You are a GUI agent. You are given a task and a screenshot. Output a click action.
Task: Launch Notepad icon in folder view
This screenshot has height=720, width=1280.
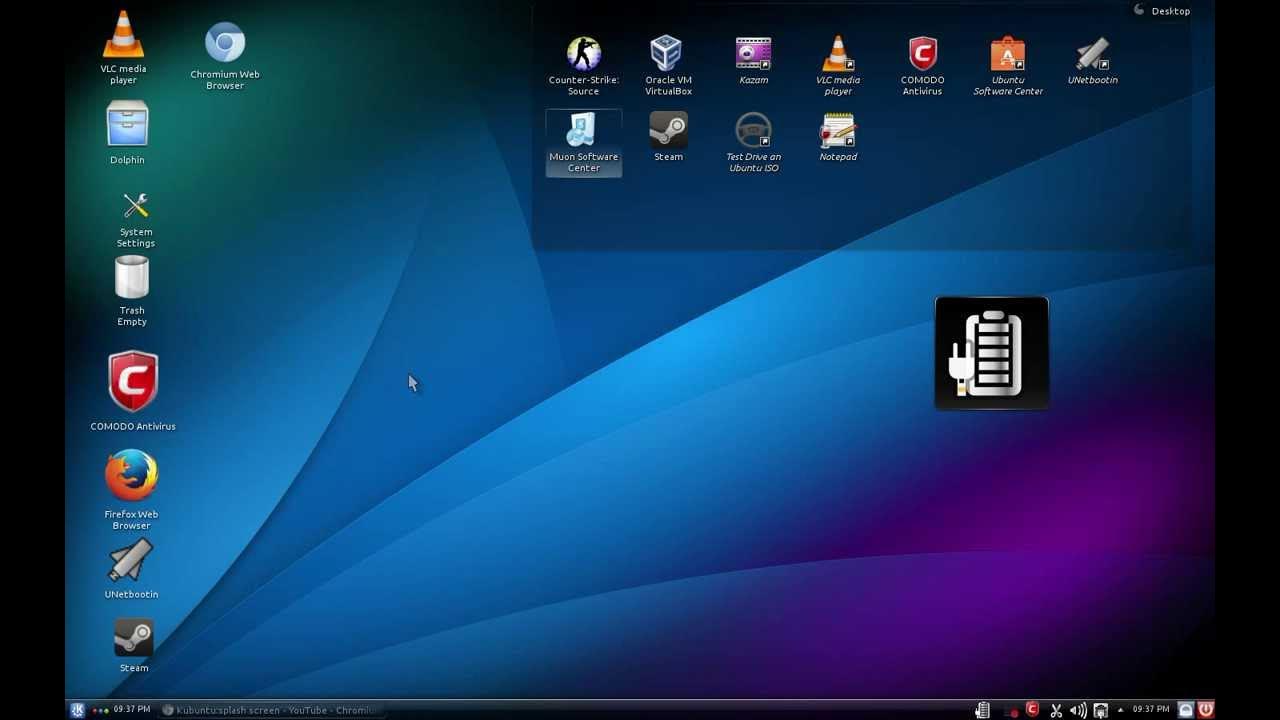click(x=838, y=137)
